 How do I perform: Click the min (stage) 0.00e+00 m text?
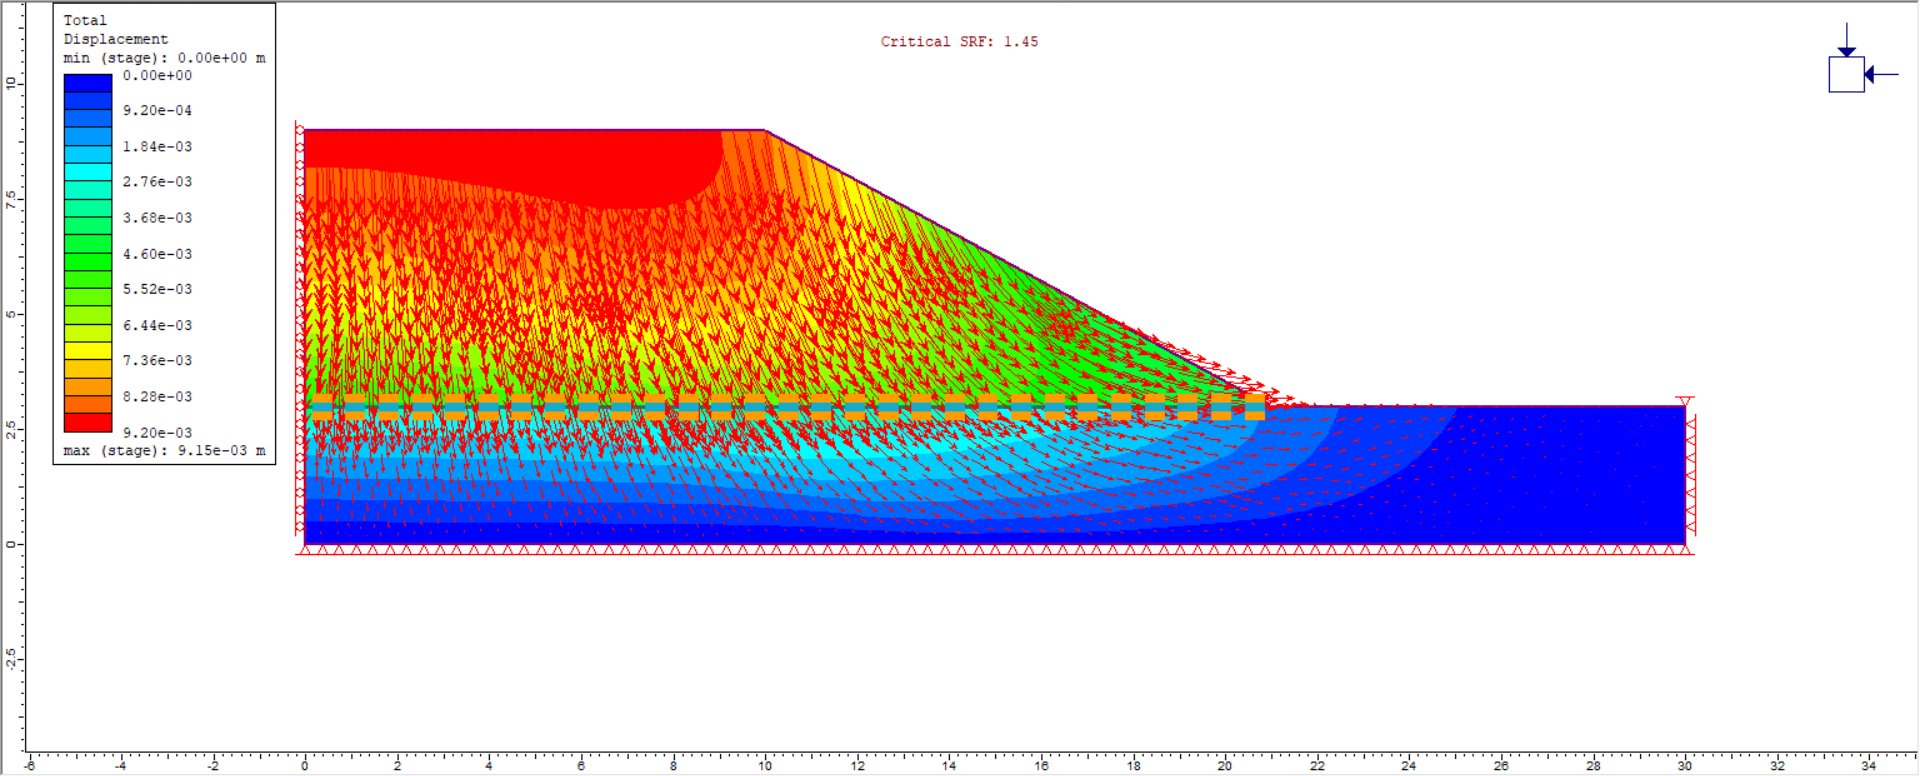[x=164, y=58]
